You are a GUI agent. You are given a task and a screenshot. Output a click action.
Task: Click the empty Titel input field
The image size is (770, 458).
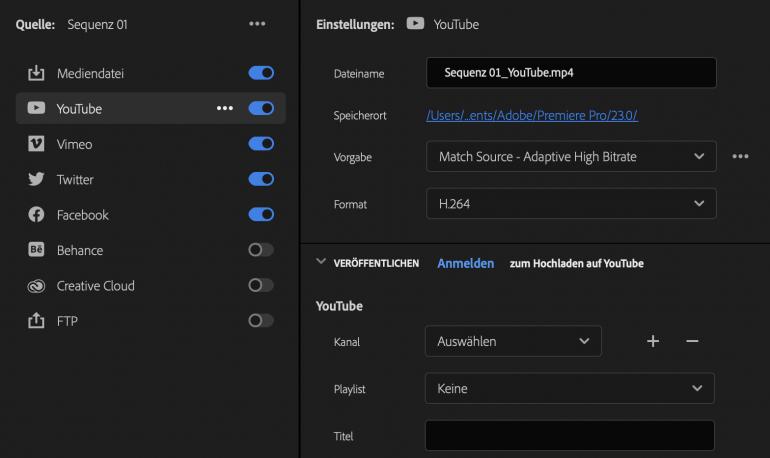(570, 435)
